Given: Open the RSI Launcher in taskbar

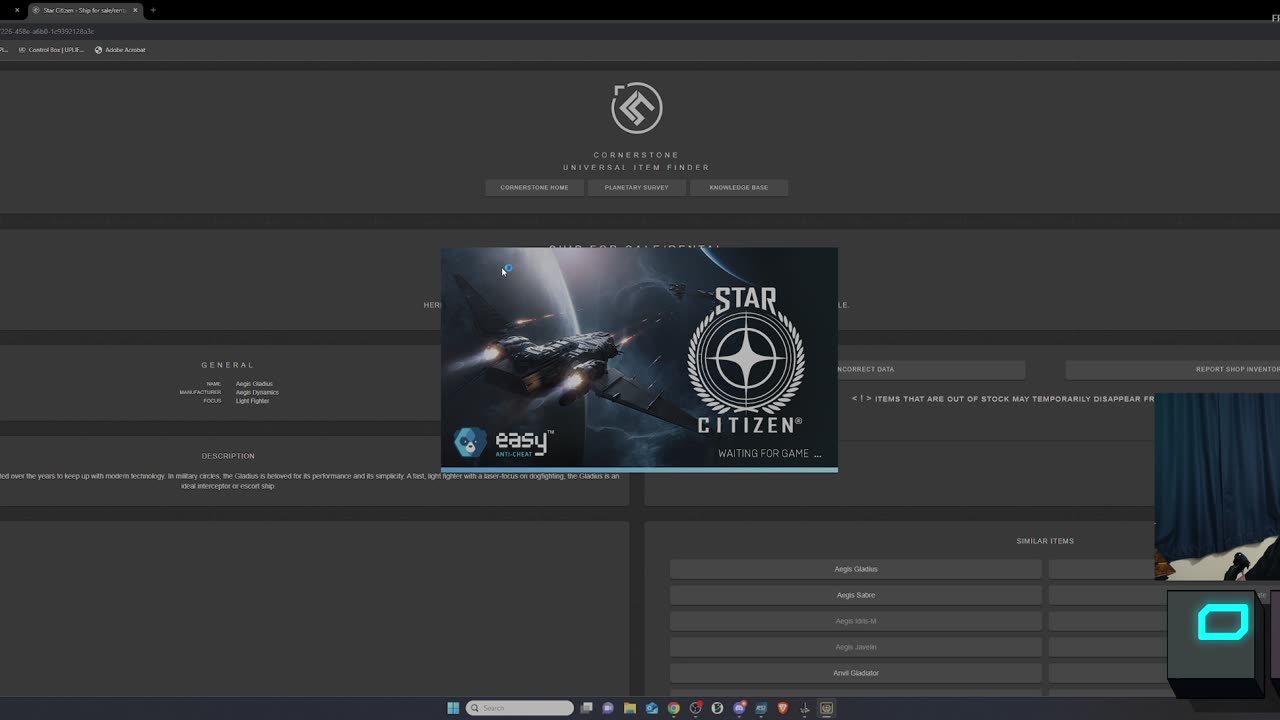Looking at the screenshot, I should [761, 708].
